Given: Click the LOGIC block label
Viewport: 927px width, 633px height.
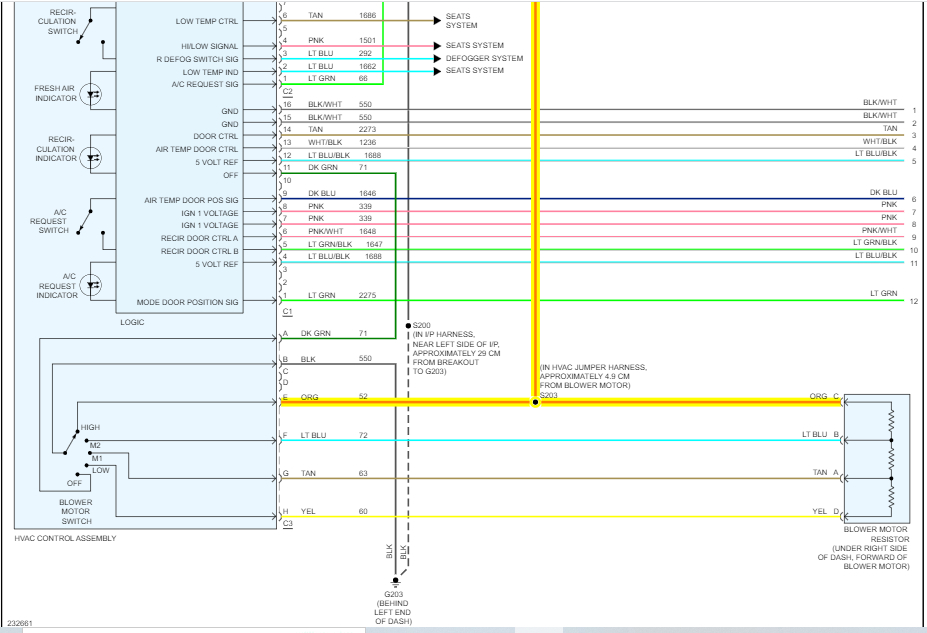Looking at the screenshot, I should click(131, 322).
